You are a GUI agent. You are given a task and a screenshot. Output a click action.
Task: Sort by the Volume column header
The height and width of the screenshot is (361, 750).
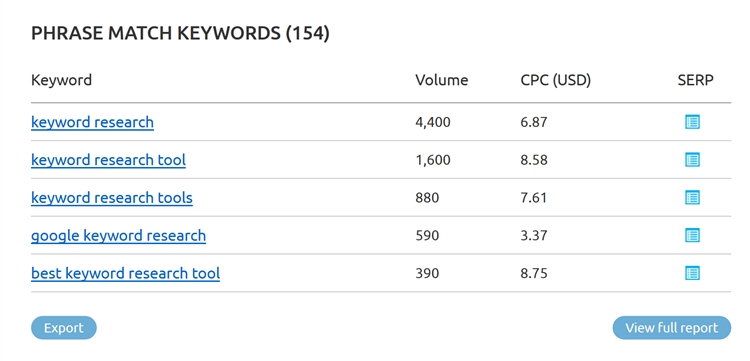coord(441,80)
